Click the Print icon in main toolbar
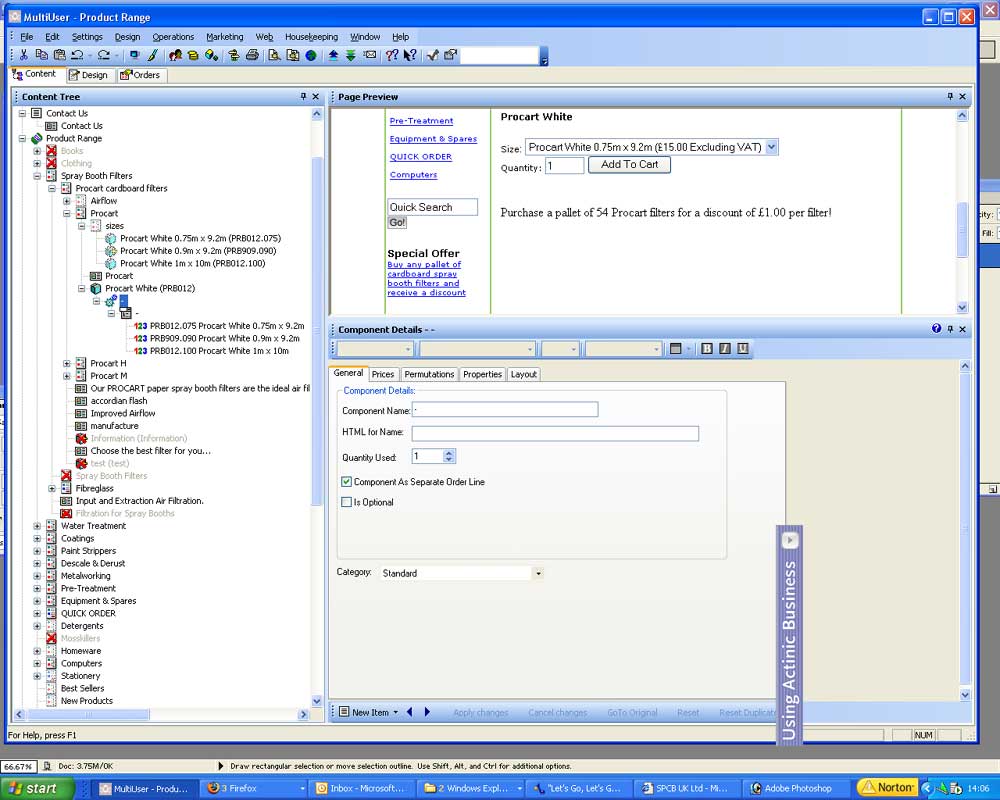Viewport: 1000px width, 800px height. pos(252,55)
